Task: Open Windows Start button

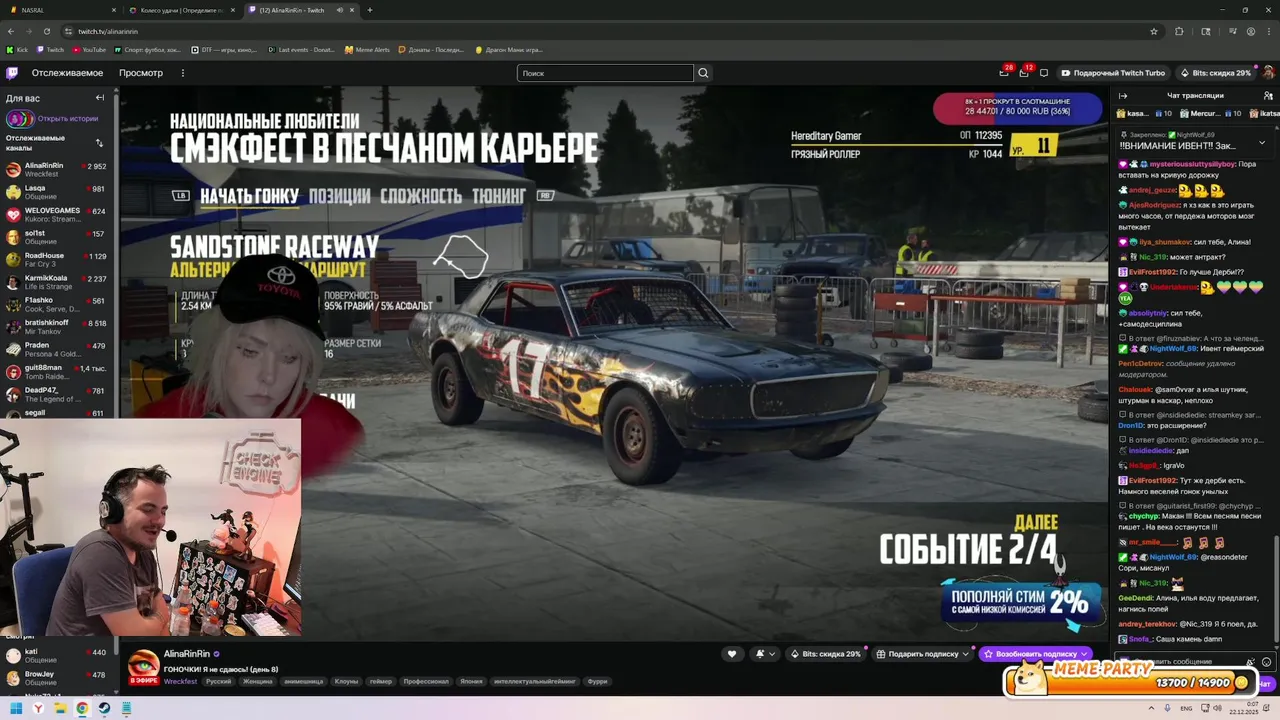Action: [17, 709]
